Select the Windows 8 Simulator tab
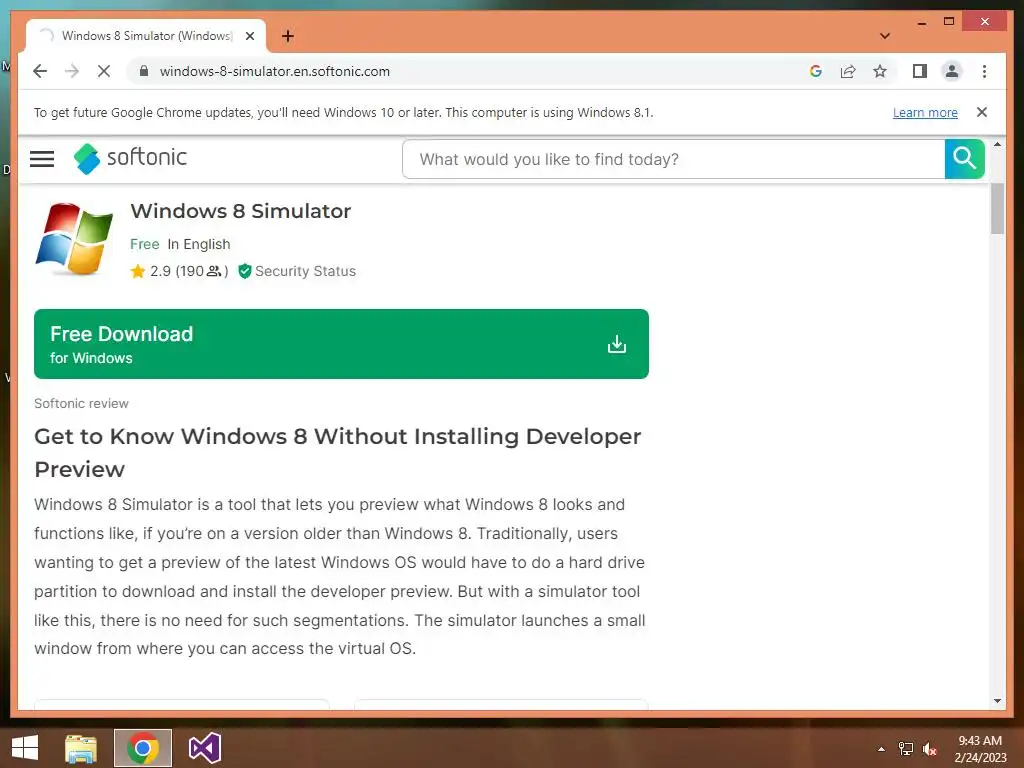 coord(146,36)
